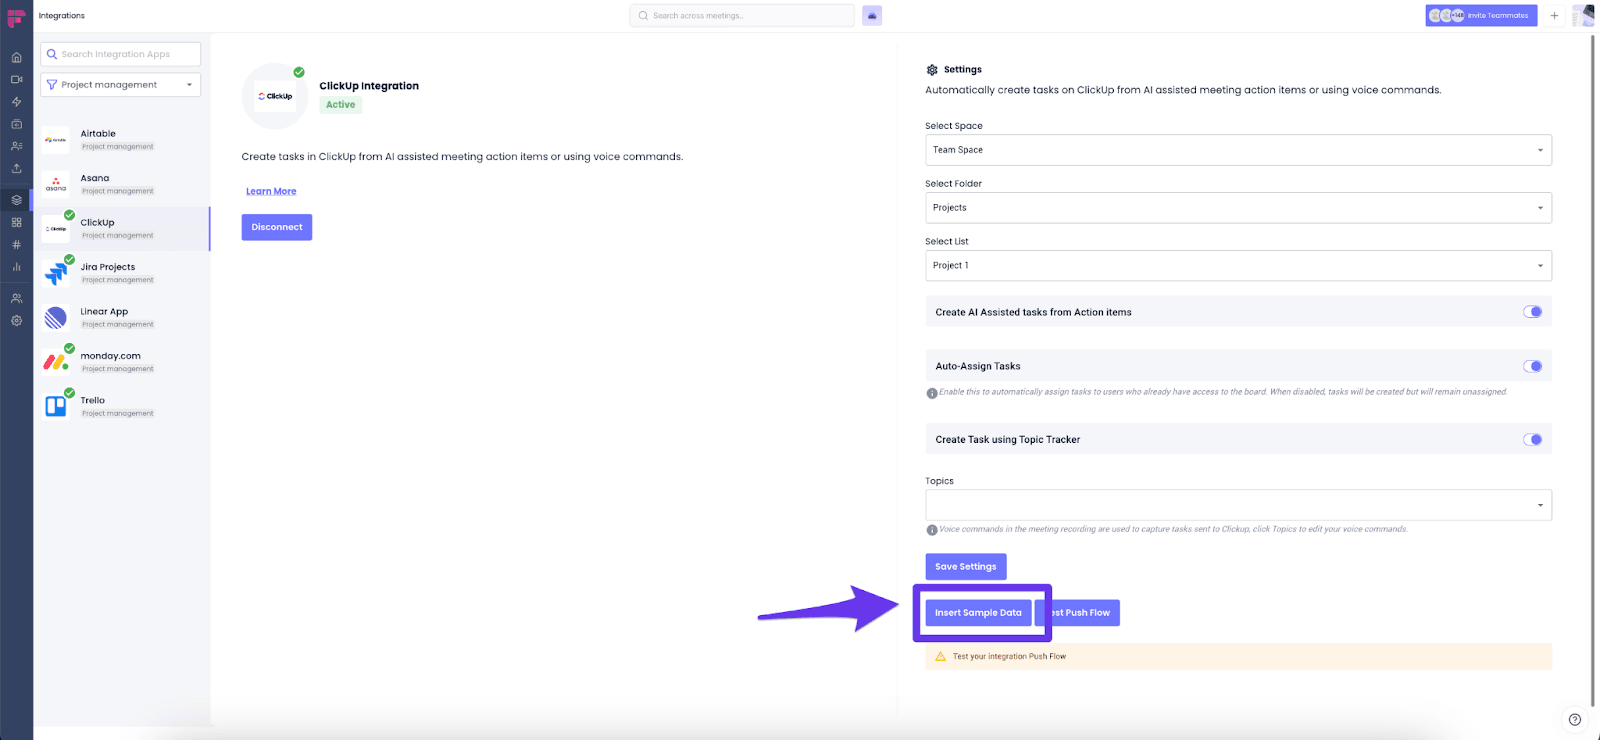Click the Trello logo

[x=56, y=406]
